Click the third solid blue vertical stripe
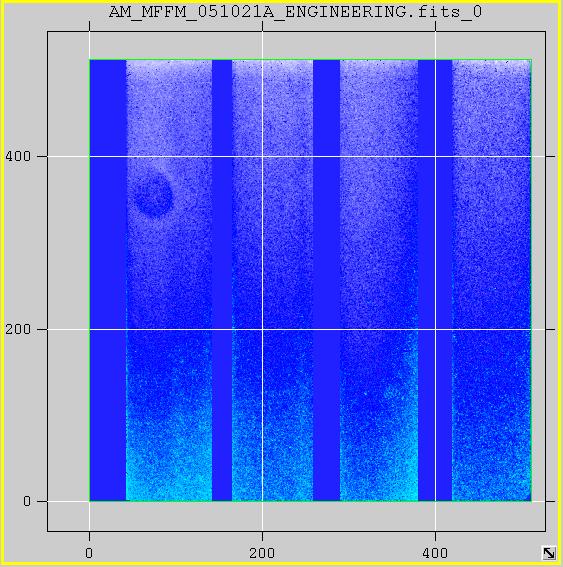 click(327, 280)
